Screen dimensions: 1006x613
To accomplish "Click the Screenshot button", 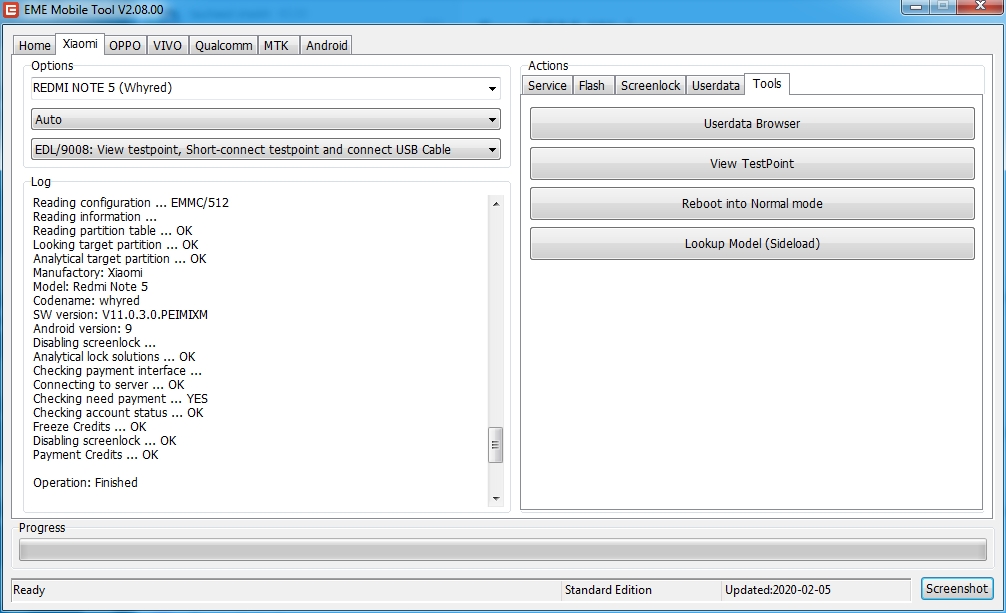I will click(x=957, y=589).
